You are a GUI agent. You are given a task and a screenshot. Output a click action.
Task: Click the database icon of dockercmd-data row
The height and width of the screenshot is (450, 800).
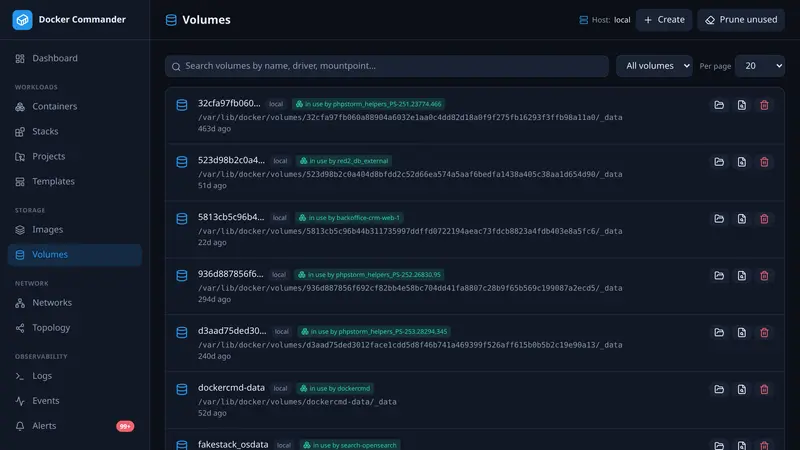182,389
